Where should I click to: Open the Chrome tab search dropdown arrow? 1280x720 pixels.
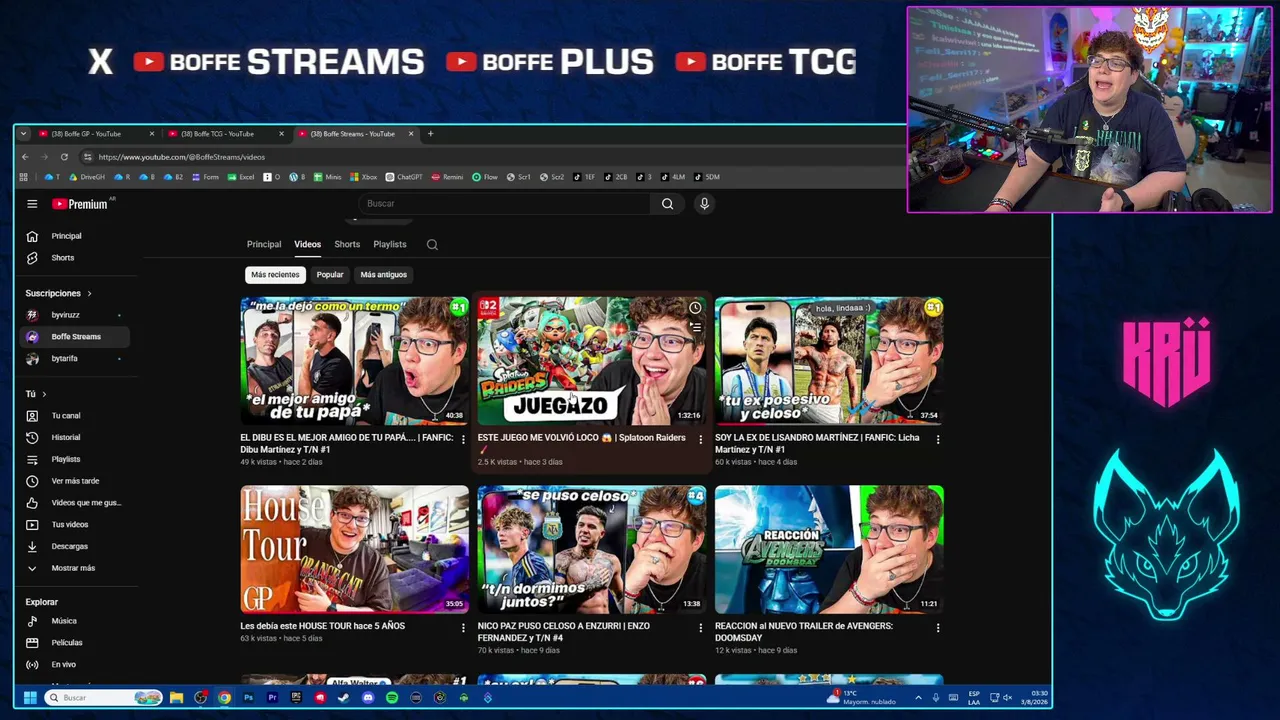click(23, 134)
